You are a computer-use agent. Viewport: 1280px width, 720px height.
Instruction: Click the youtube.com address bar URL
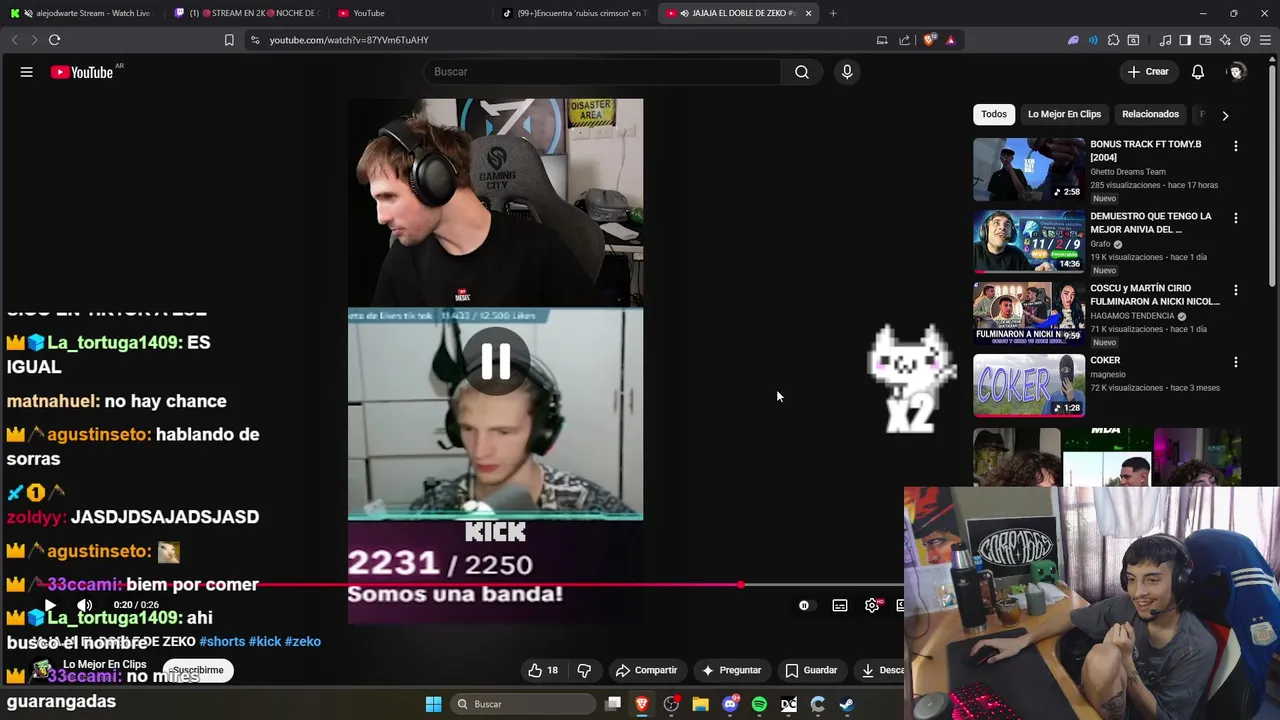349,40
